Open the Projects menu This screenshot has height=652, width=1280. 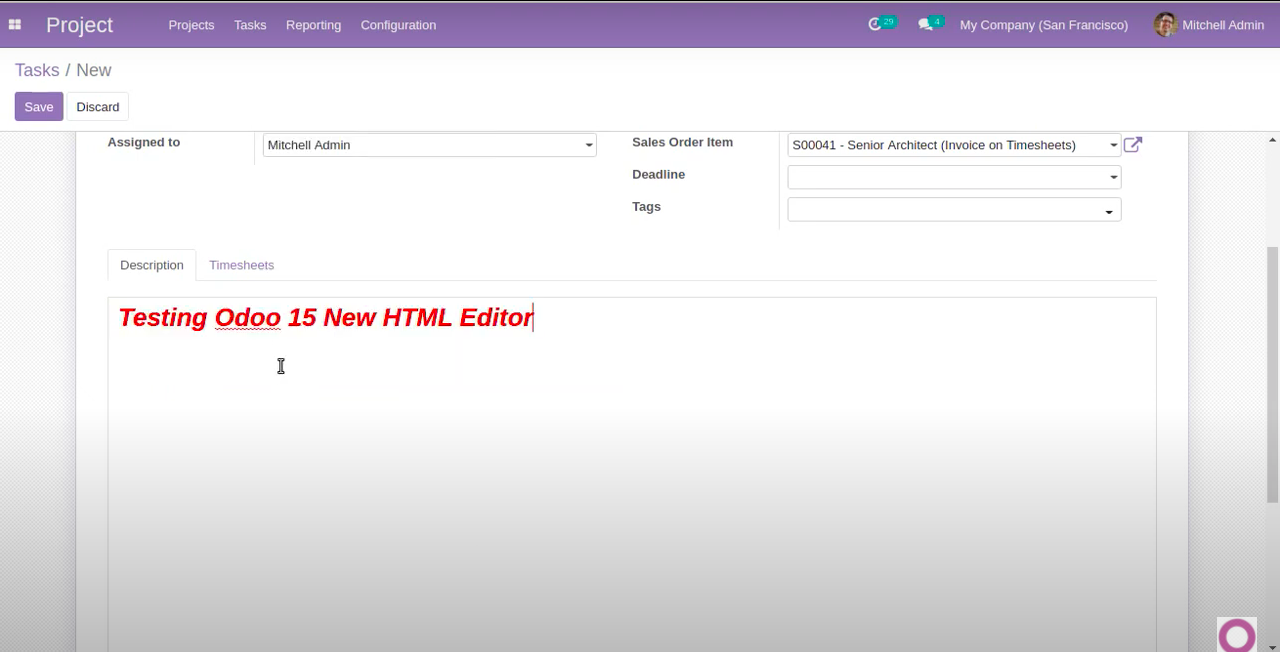coord(191,25)
